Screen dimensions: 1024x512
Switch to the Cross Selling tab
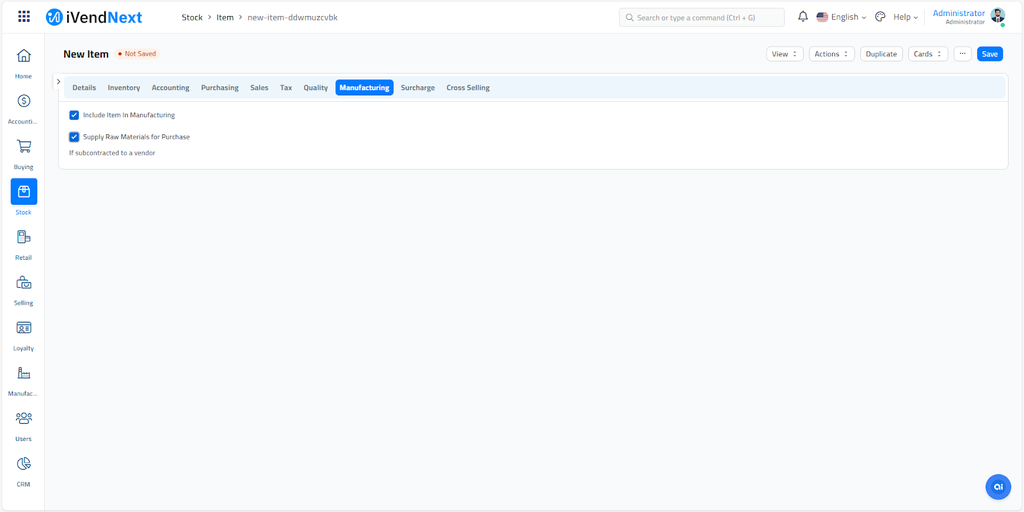click(x=468, y=88)
